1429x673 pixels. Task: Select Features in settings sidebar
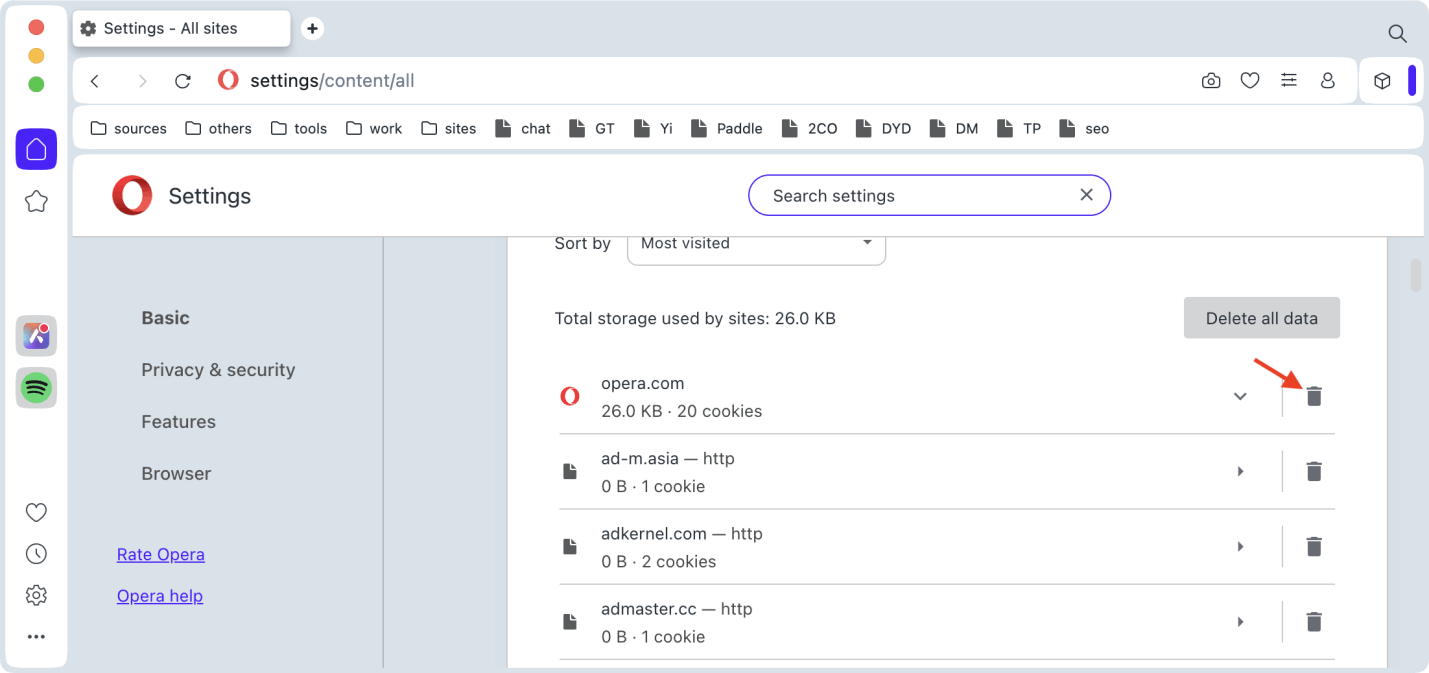178,422
